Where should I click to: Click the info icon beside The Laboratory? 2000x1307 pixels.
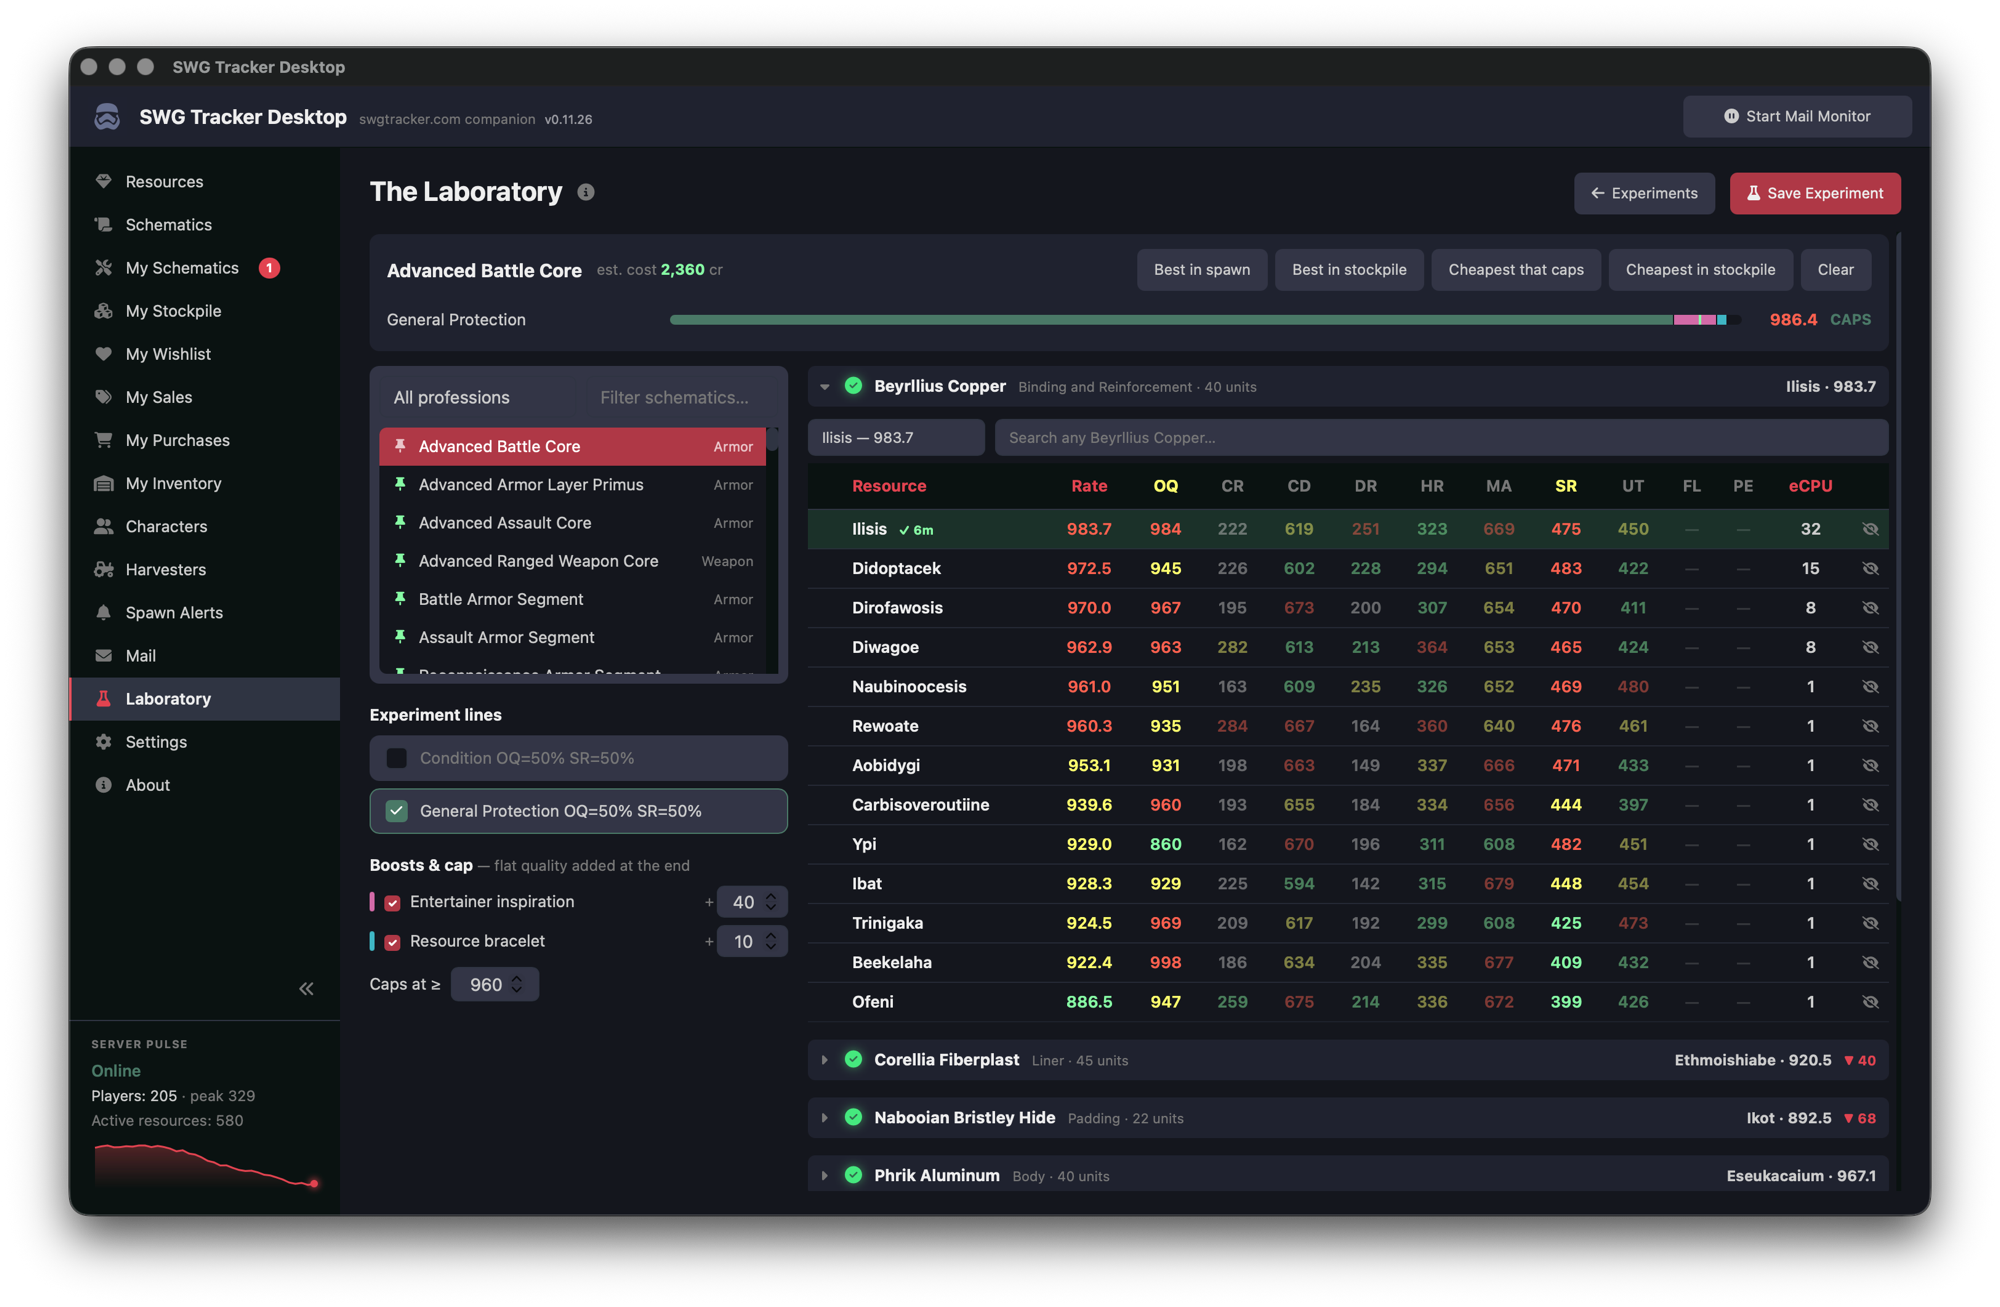click(586, 192)
